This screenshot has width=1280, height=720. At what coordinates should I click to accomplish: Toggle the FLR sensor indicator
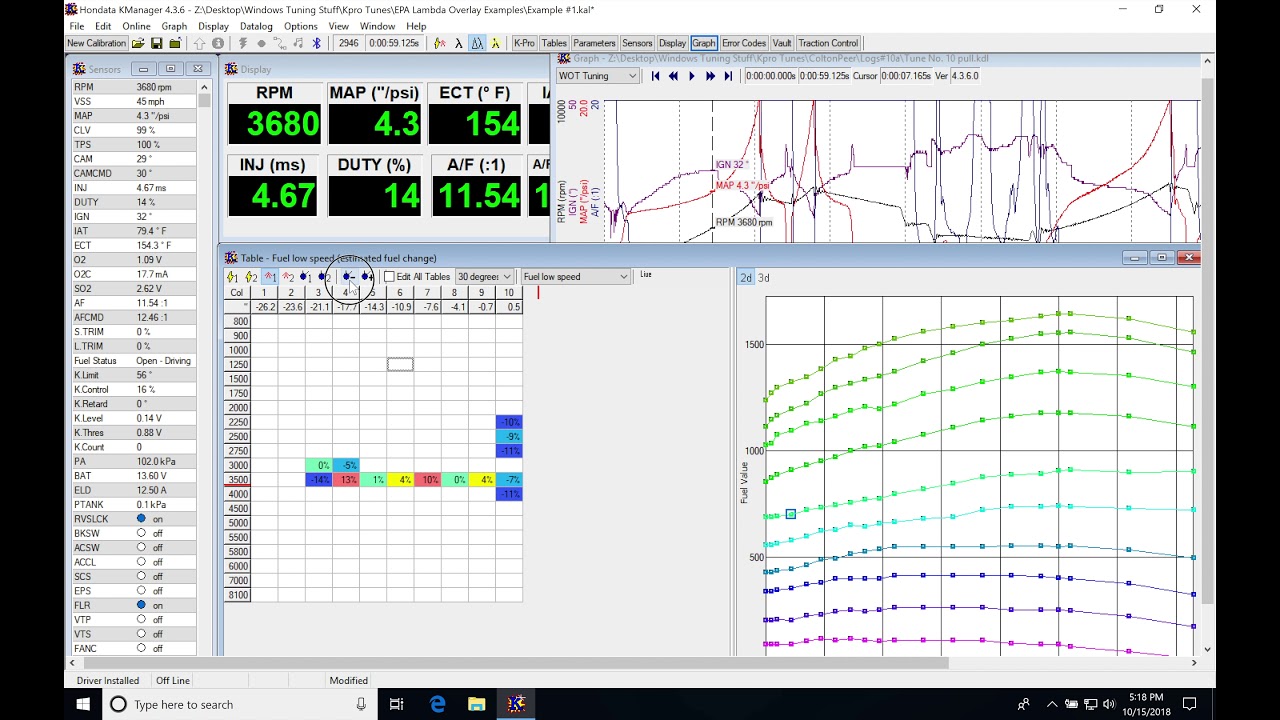[x=141, y=605]
